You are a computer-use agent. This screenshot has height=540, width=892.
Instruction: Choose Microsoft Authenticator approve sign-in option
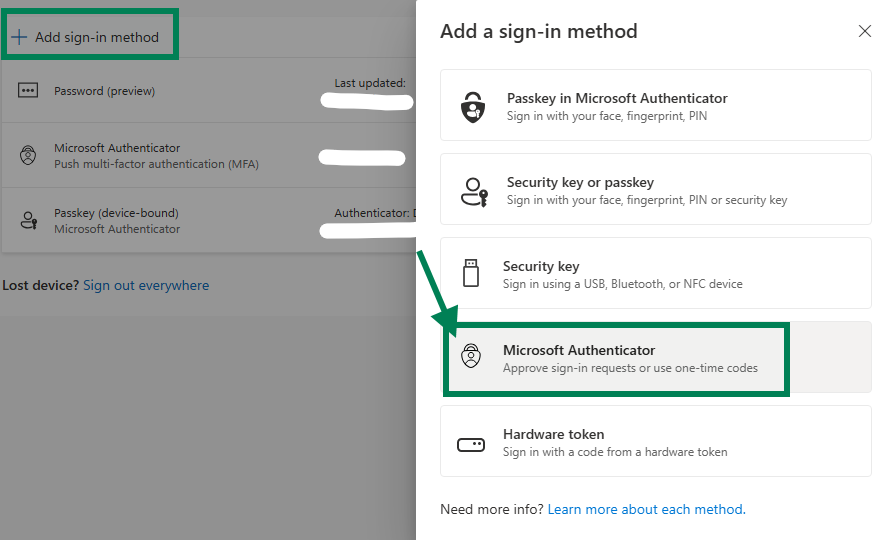tap(655, 357)
